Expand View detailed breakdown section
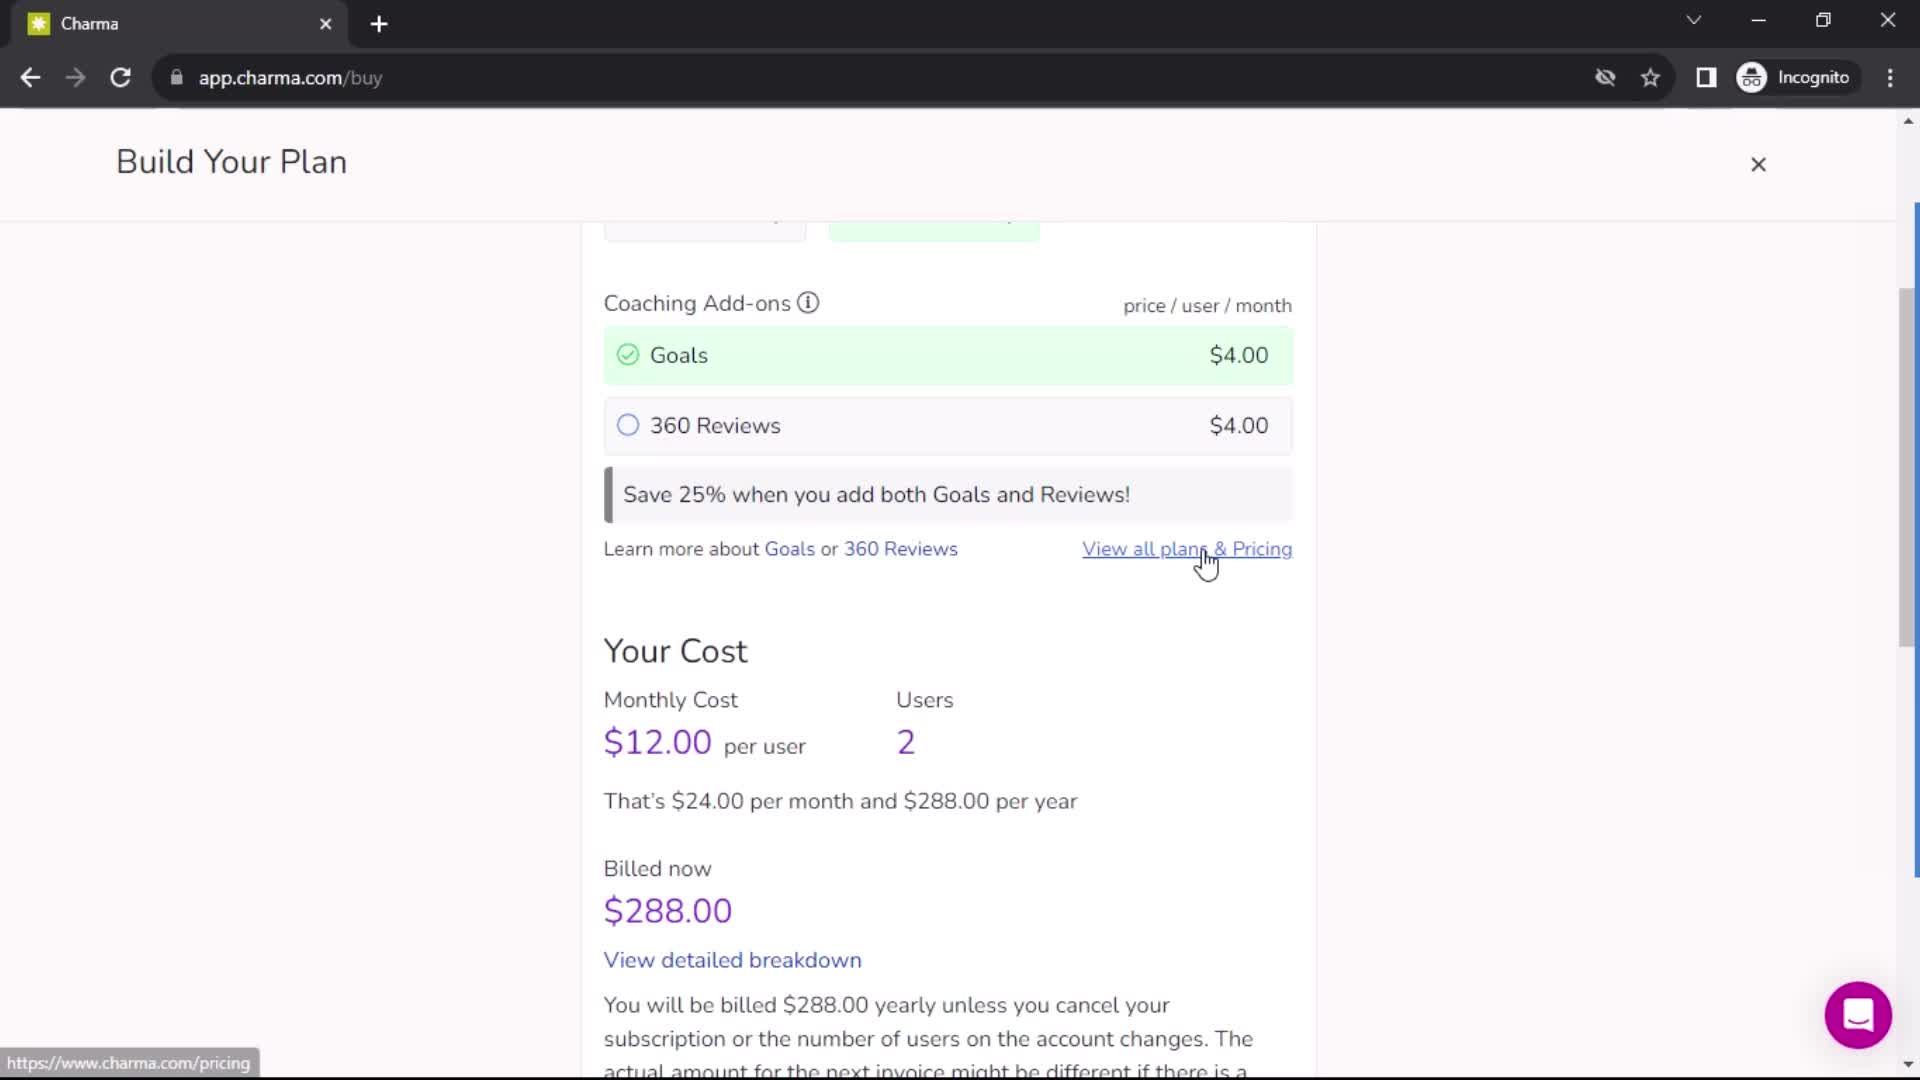1920x1080 pixels. [732, 960]
